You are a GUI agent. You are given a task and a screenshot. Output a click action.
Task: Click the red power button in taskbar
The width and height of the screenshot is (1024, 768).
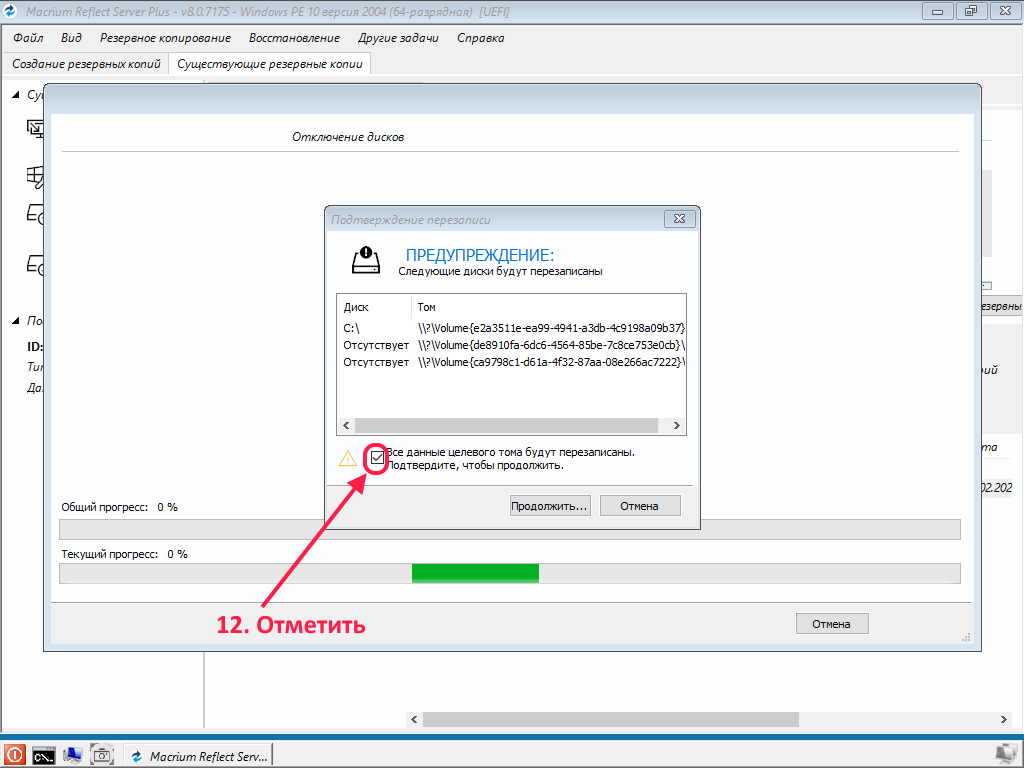[x=14, y=756]
